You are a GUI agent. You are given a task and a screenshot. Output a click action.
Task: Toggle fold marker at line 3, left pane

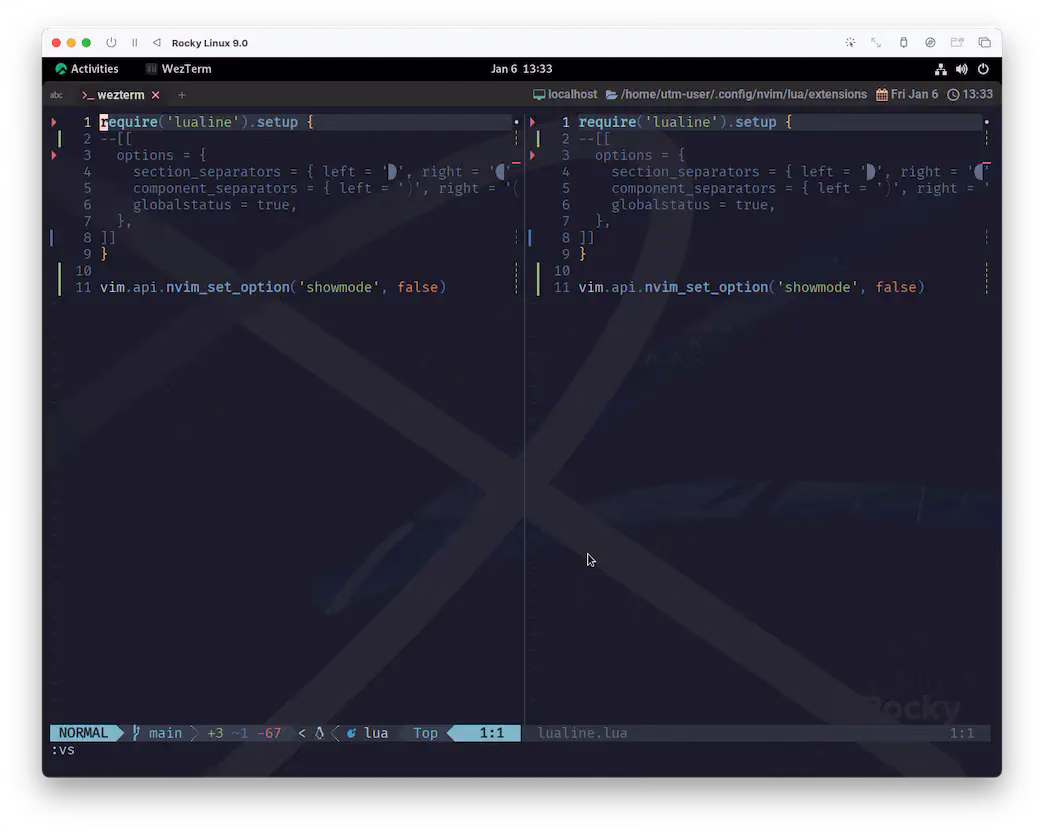pos(54,155)
